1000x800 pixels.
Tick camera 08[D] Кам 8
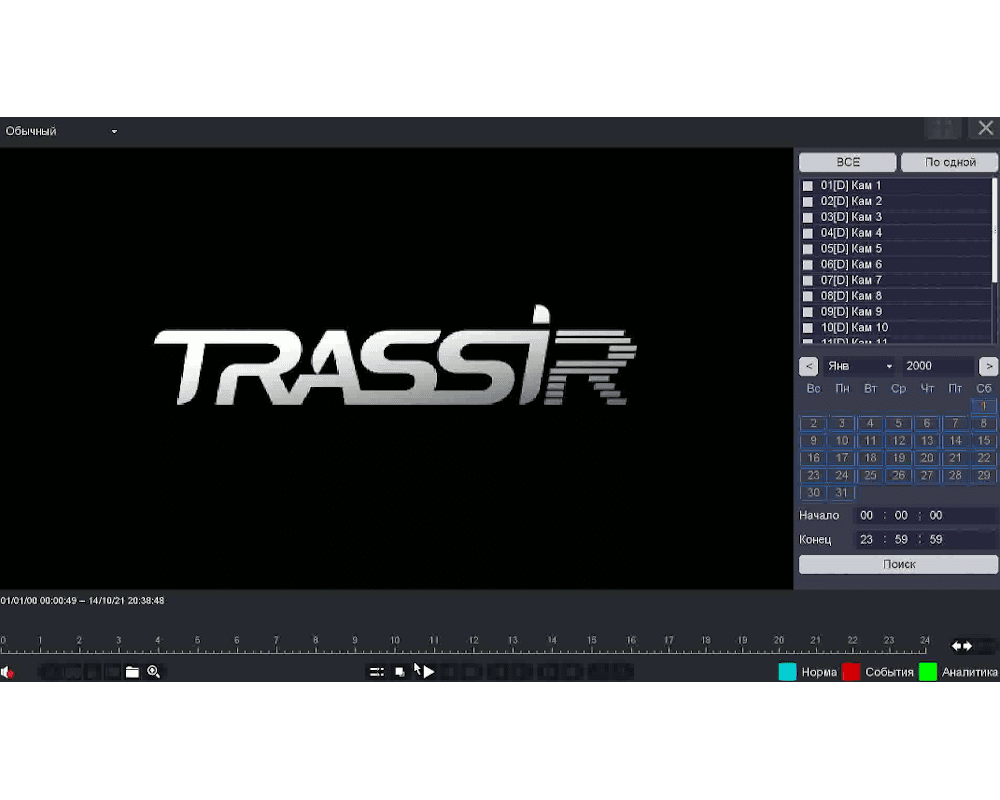click(x=807, y=296)
